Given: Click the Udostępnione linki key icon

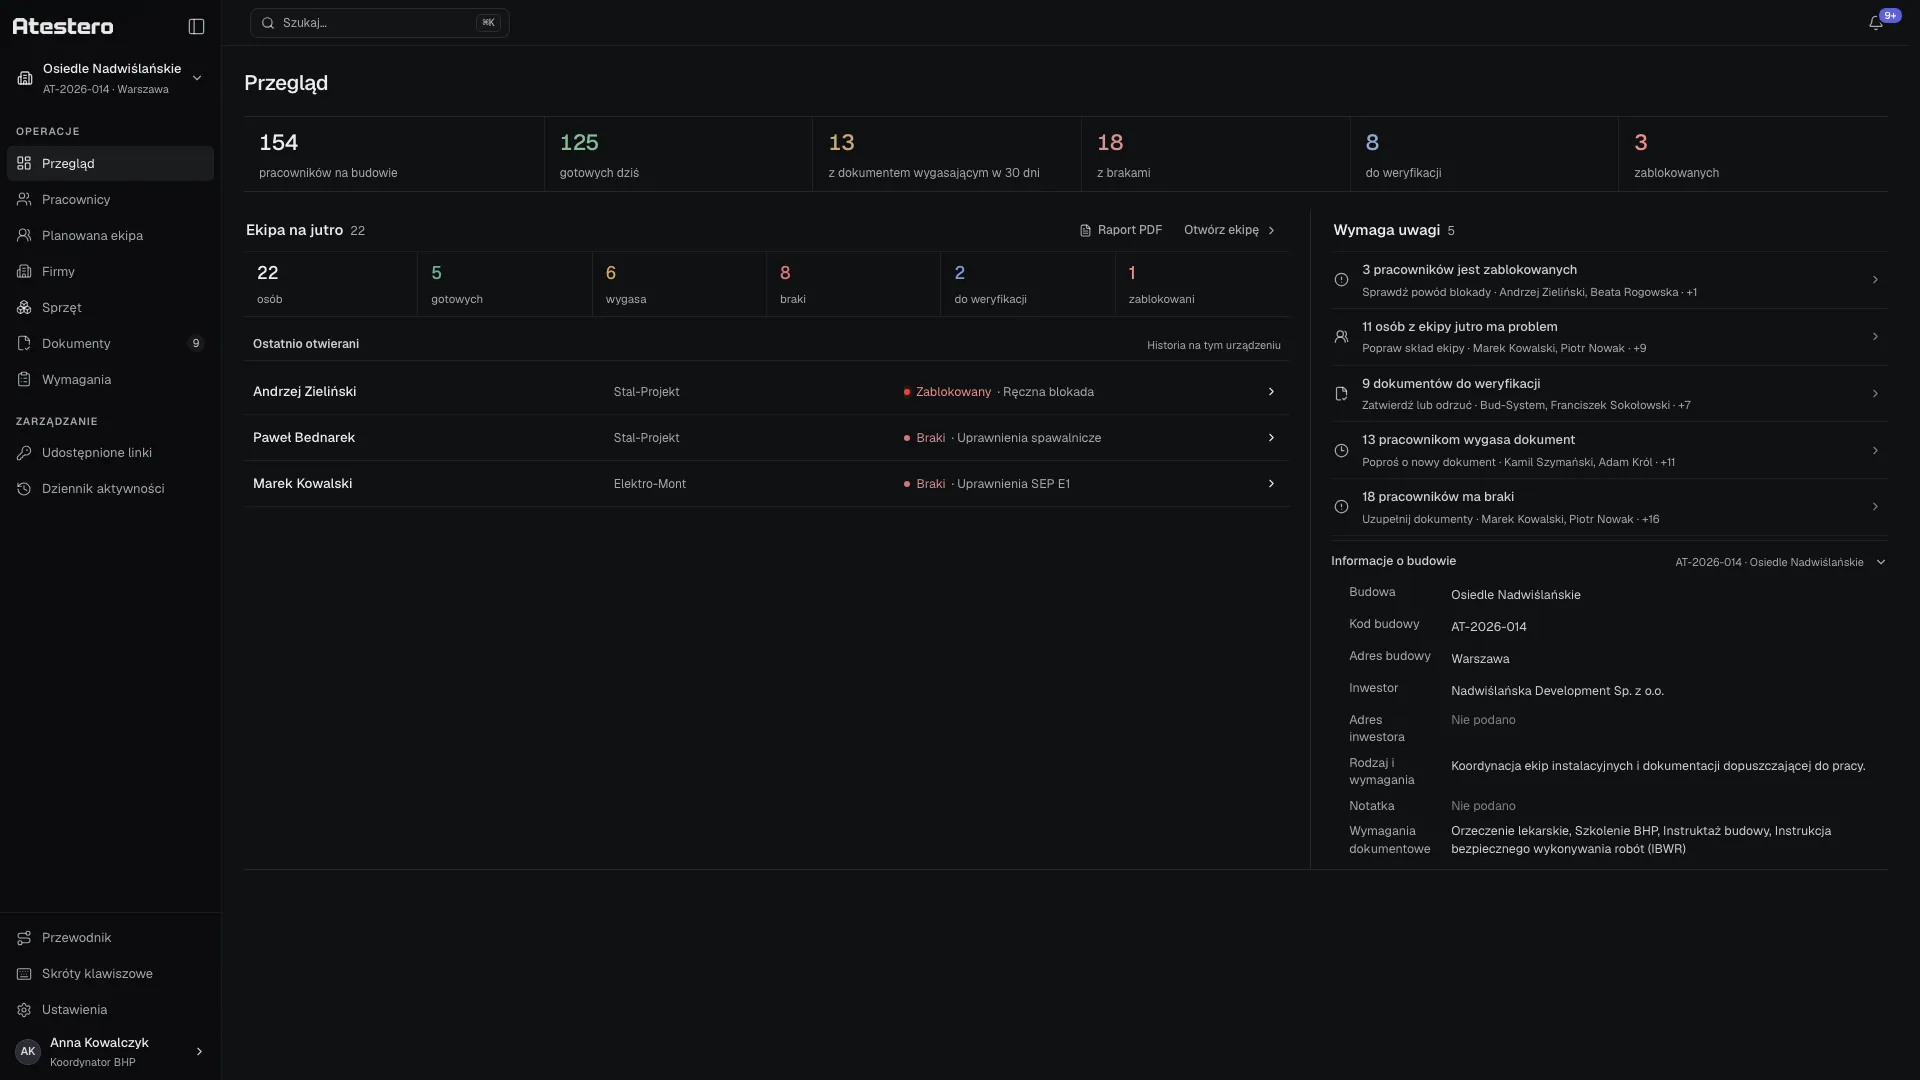Looking at the screenshot, I should [x=24, y=452].
